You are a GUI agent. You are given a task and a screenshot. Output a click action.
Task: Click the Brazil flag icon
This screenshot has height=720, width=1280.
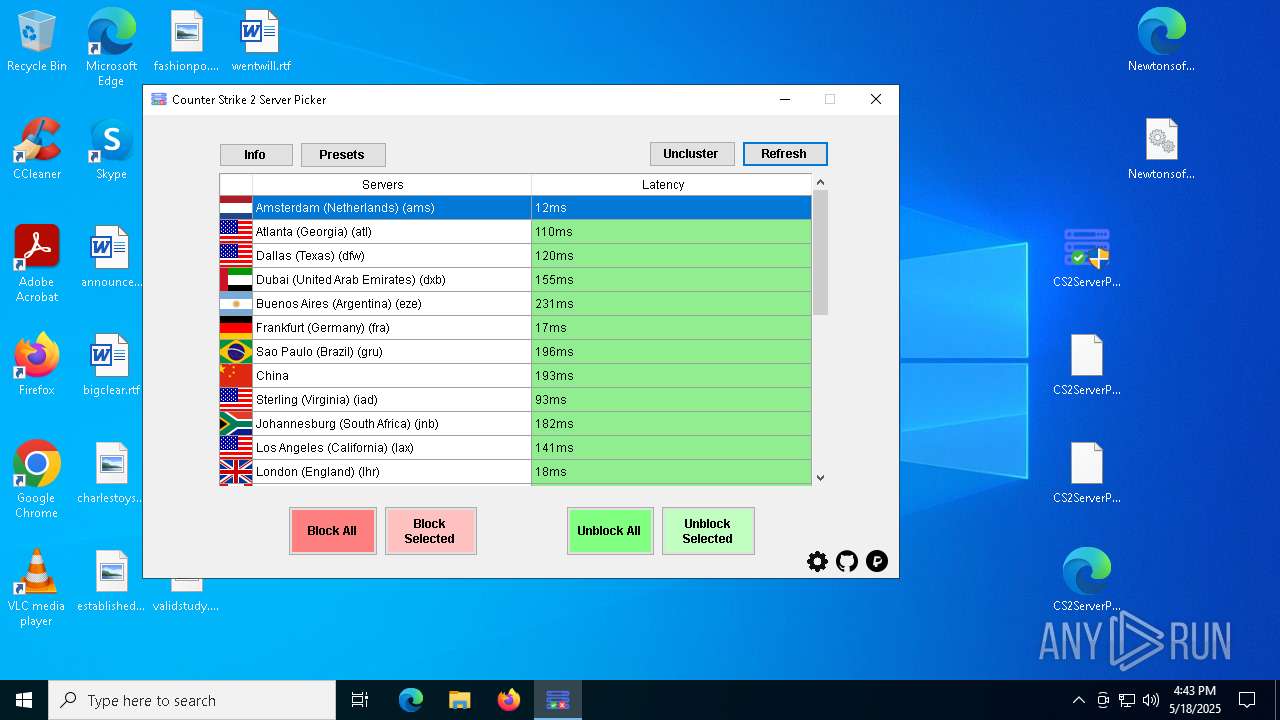coord(236,352)
